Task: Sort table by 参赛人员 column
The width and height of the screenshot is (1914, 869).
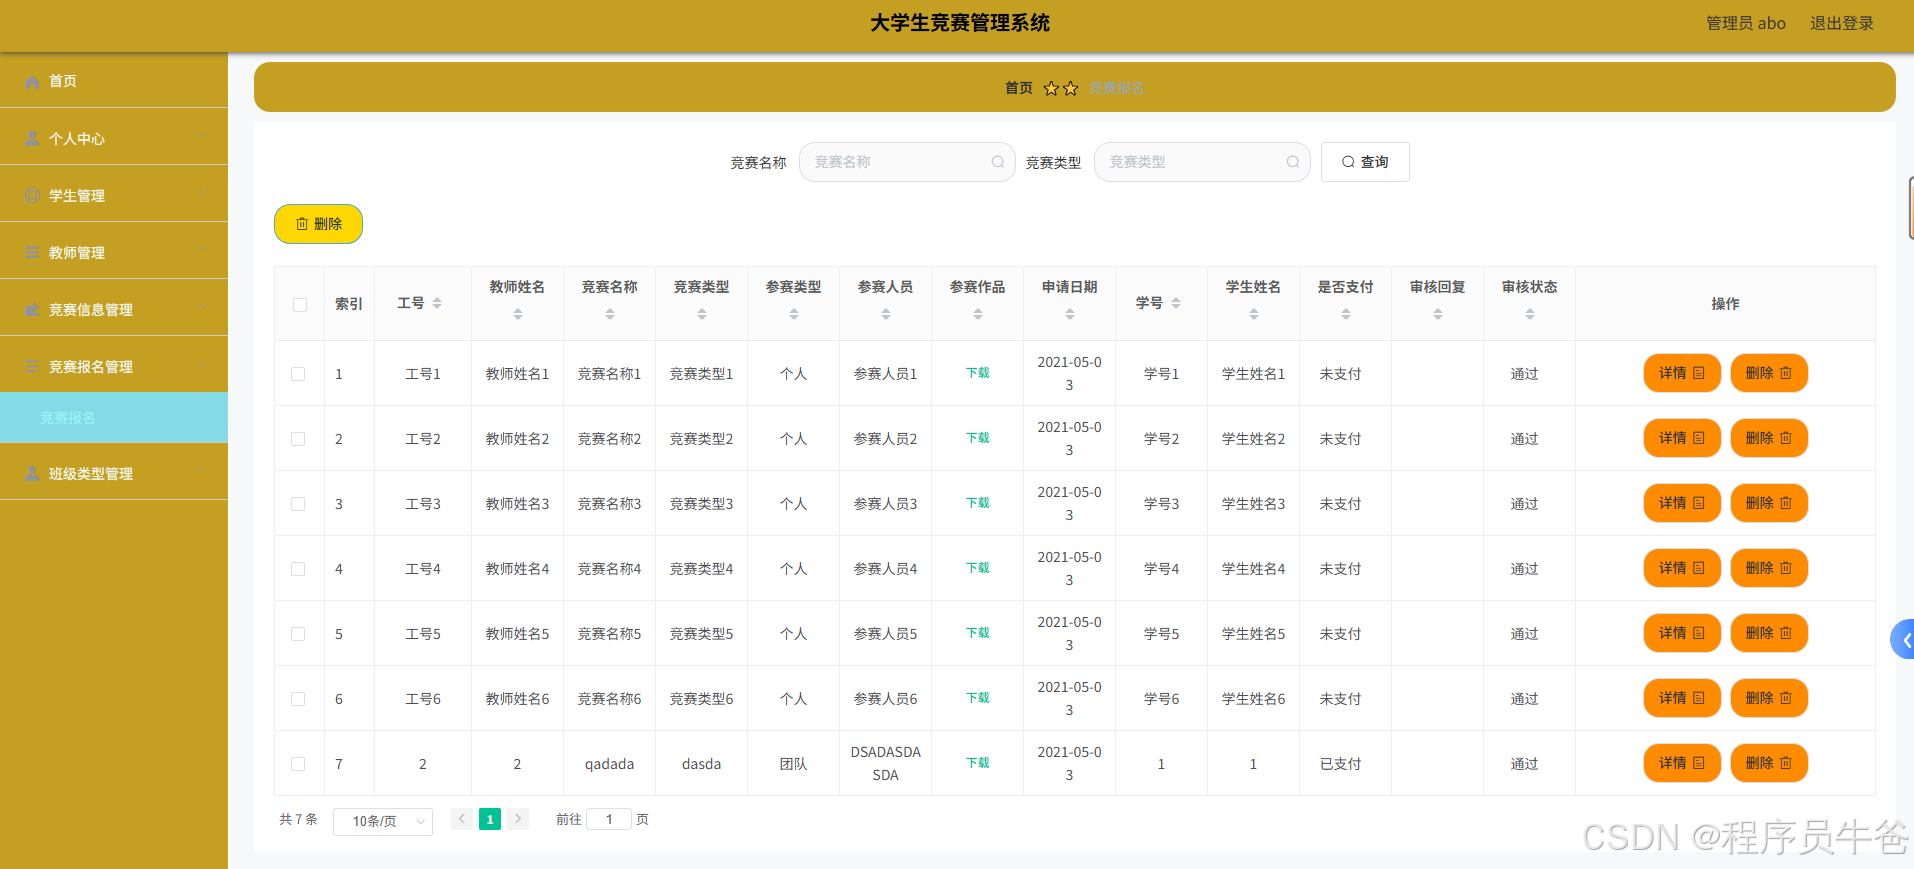Action: 886,314
